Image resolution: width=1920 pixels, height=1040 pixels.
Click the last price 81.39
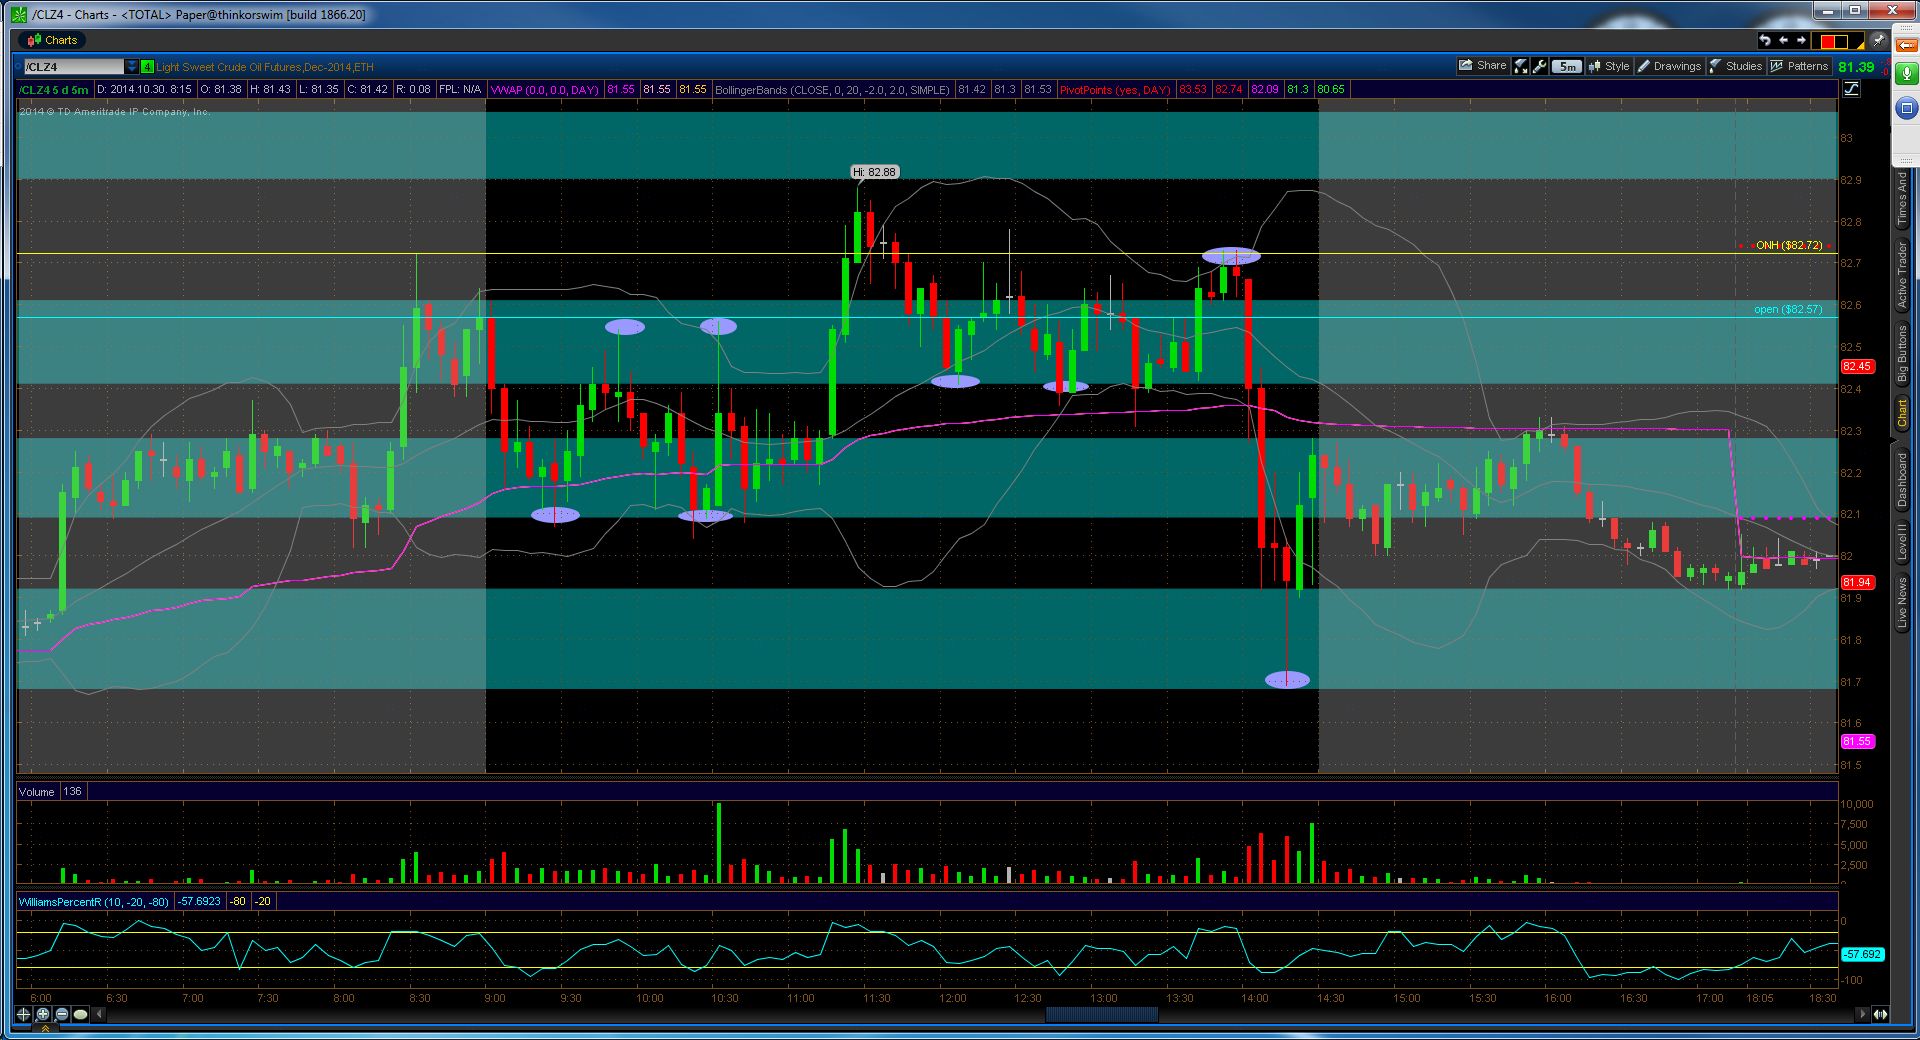[x=1856, y=67]
